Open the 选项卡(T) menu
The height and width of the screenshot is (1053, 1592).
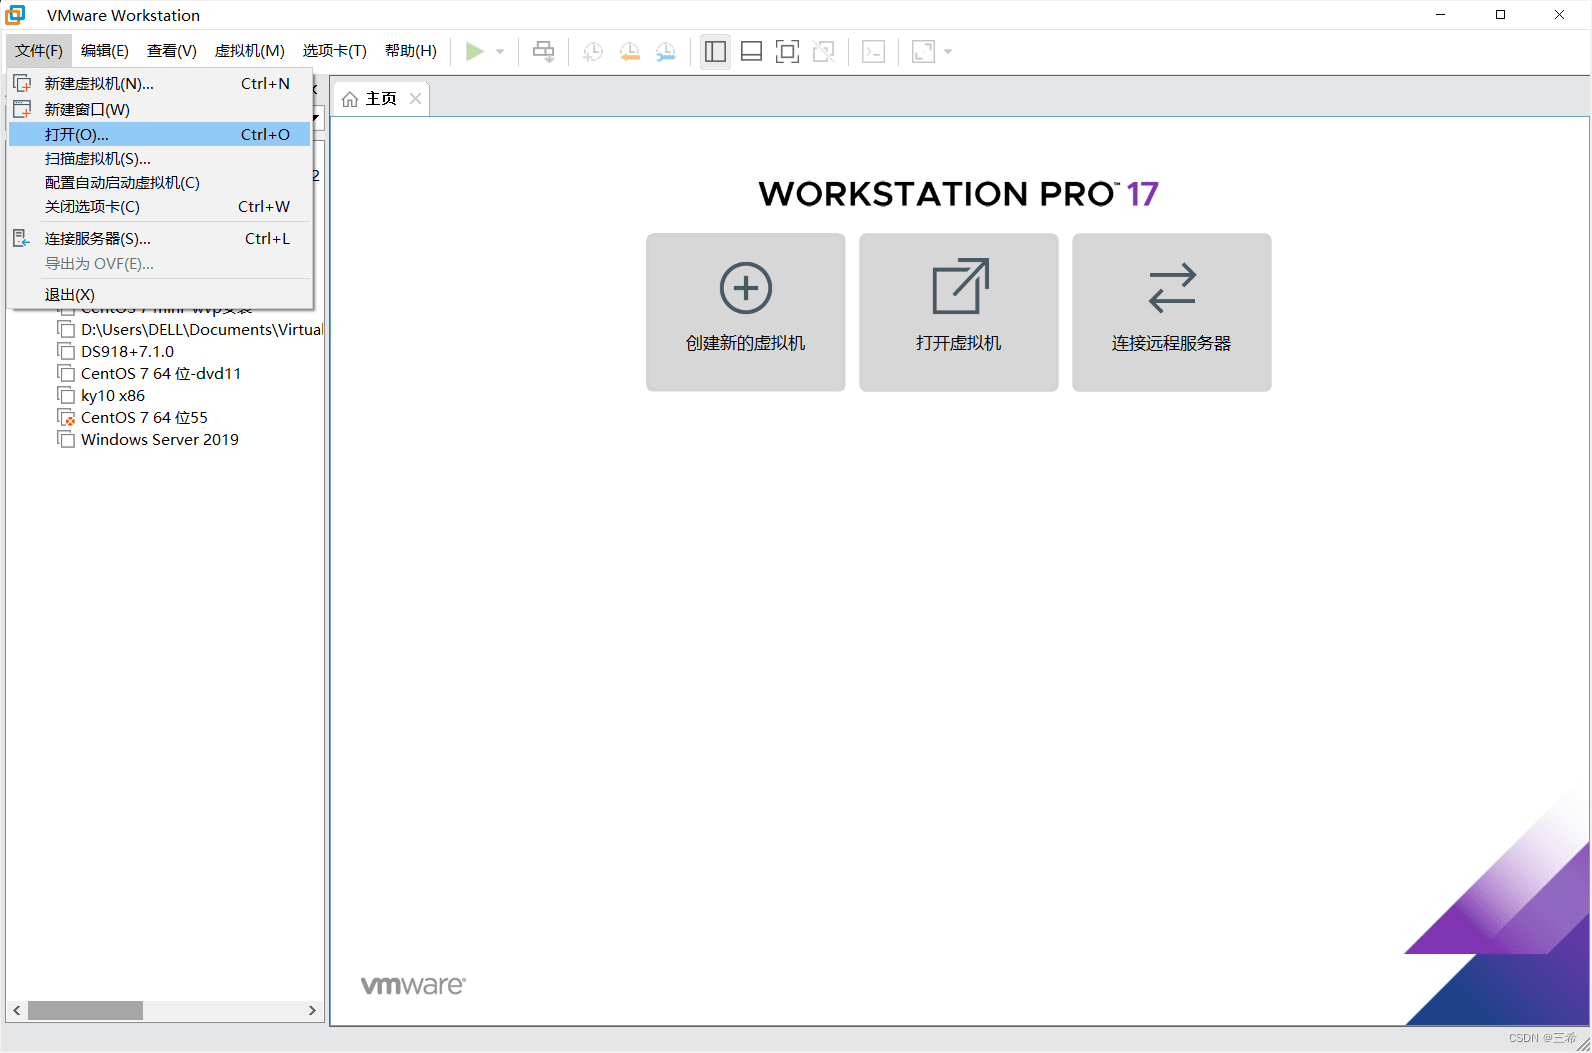(x=335, y=51)
